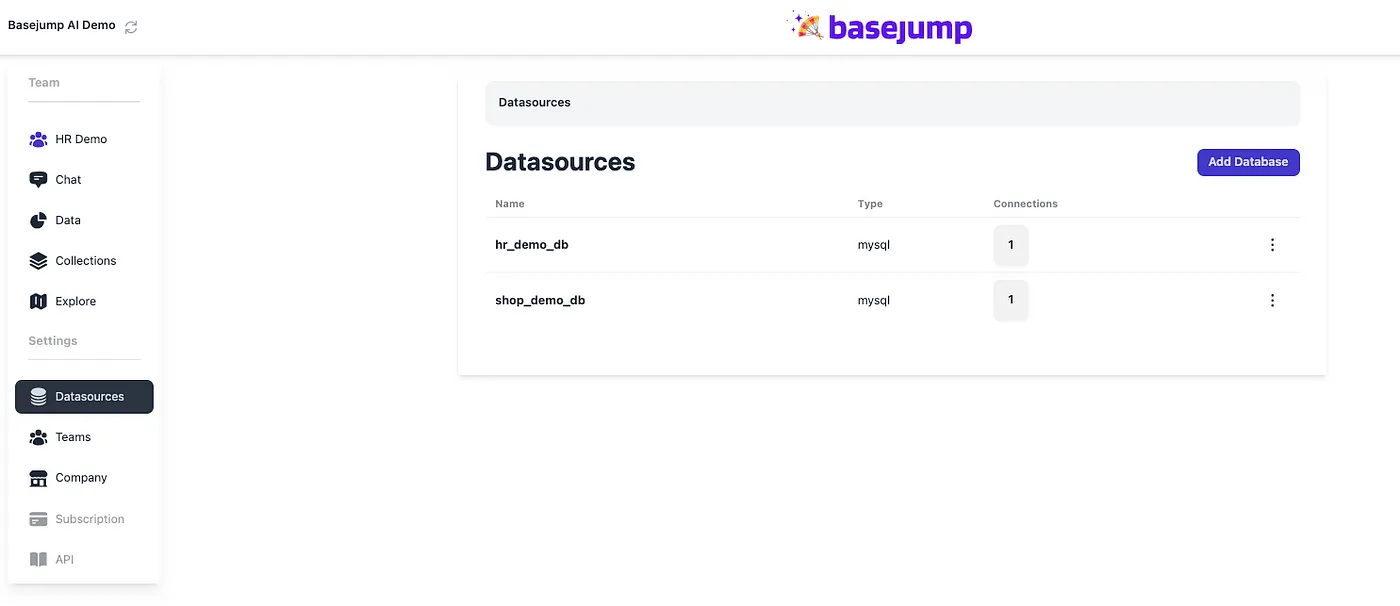Open the Company settings label
The image size is (1400, 606).
click(81, 478)
